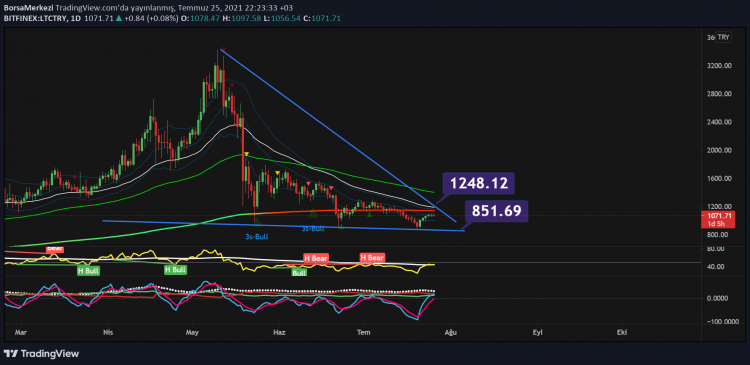Click the 851.69 price callout
750x365 pixels.
tap(496, 211)
